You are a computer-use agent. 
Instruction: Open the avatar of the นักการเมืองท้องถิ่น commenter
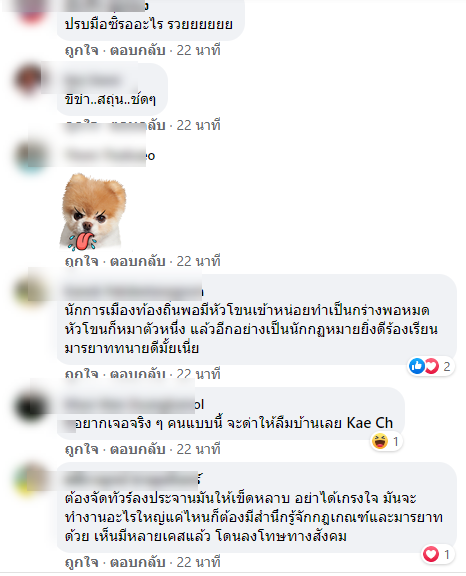click(32, 291)
